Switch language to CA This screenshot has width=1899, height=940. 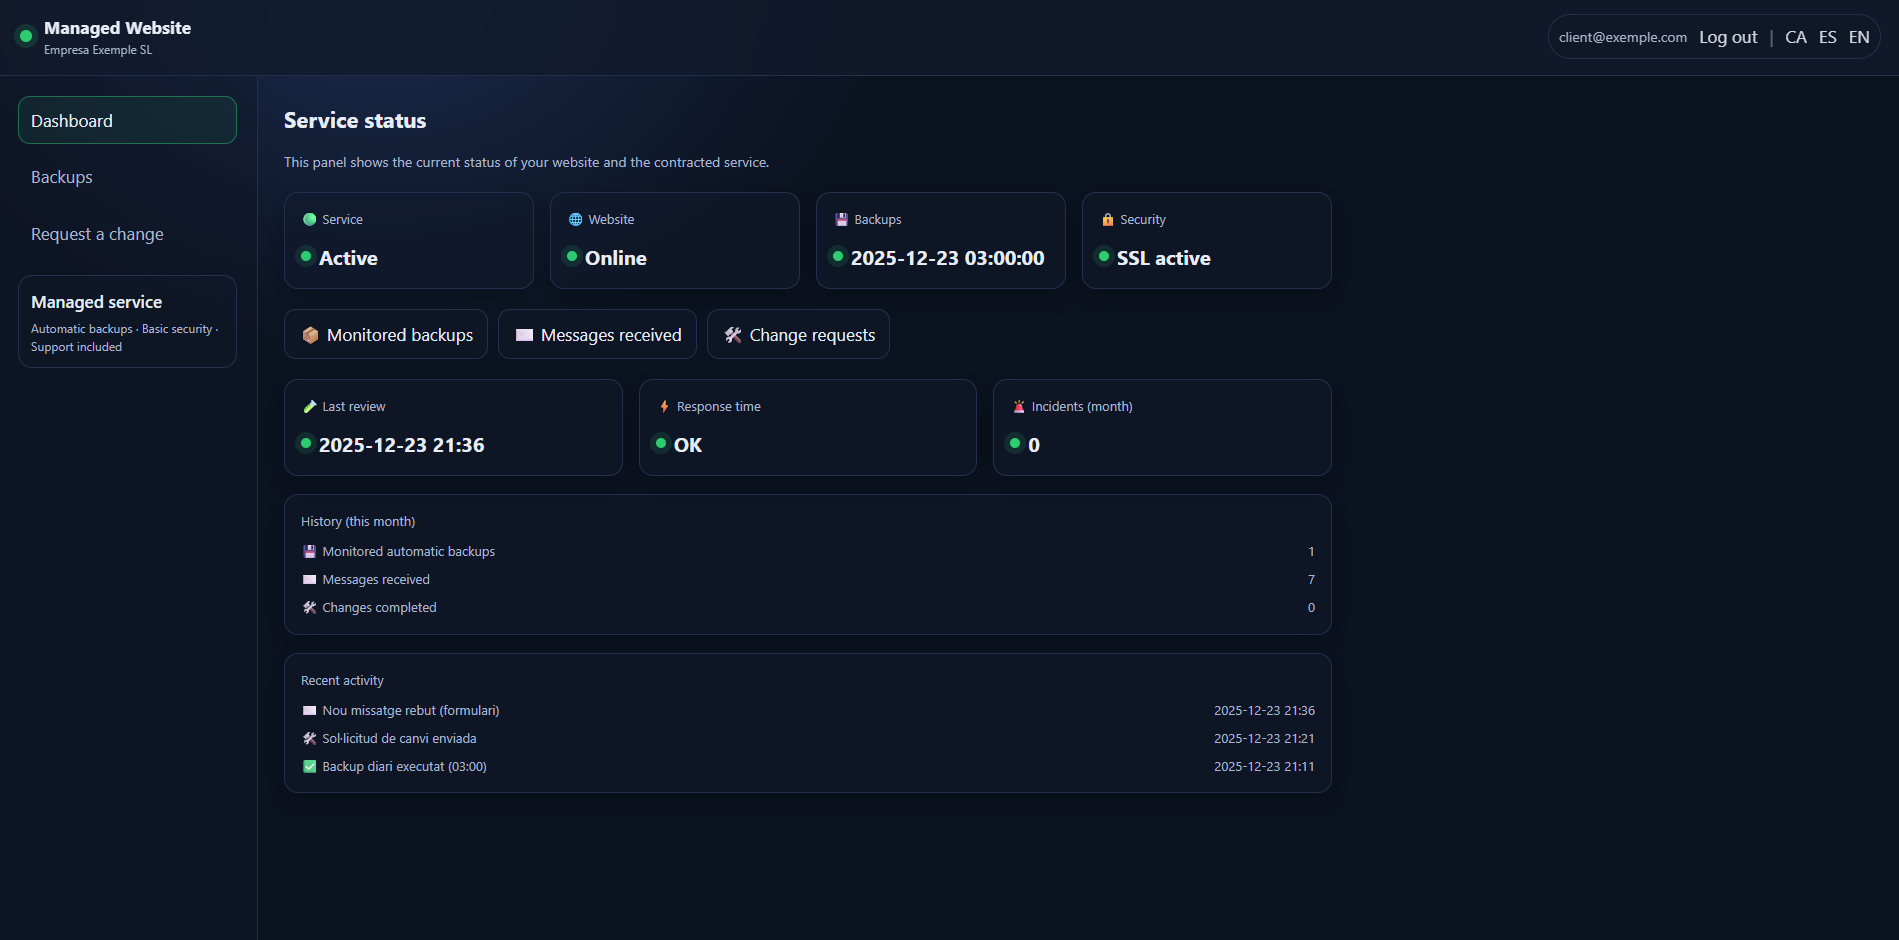click(x=1795, y=37)
